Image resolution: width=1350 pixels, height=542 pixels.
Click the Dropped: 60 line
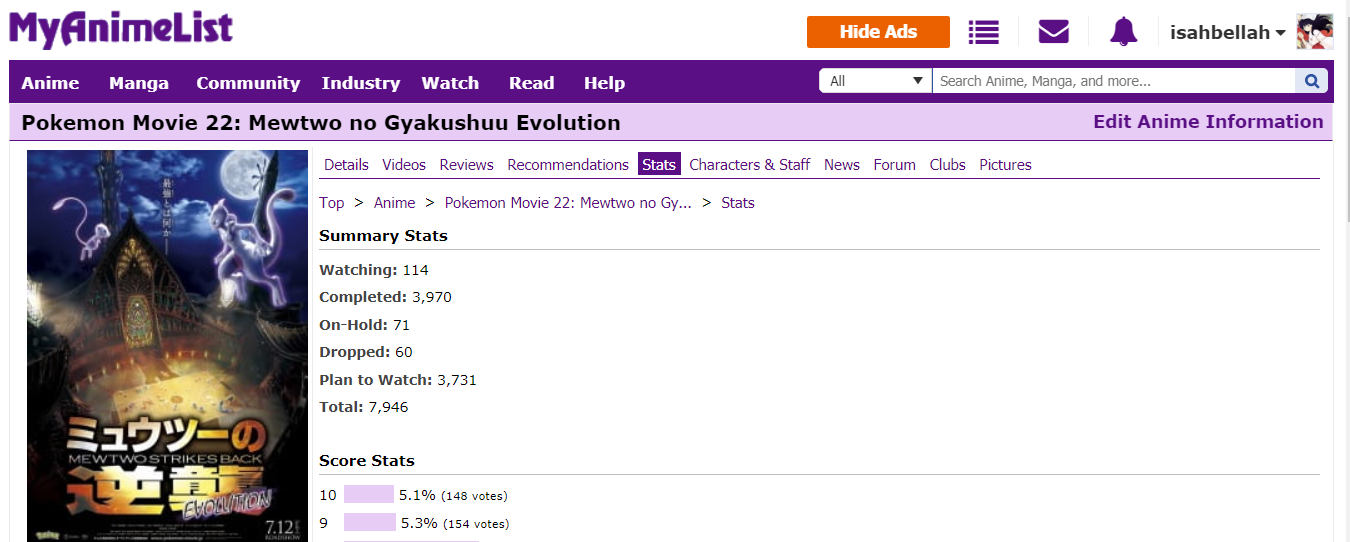coord(366,352)
